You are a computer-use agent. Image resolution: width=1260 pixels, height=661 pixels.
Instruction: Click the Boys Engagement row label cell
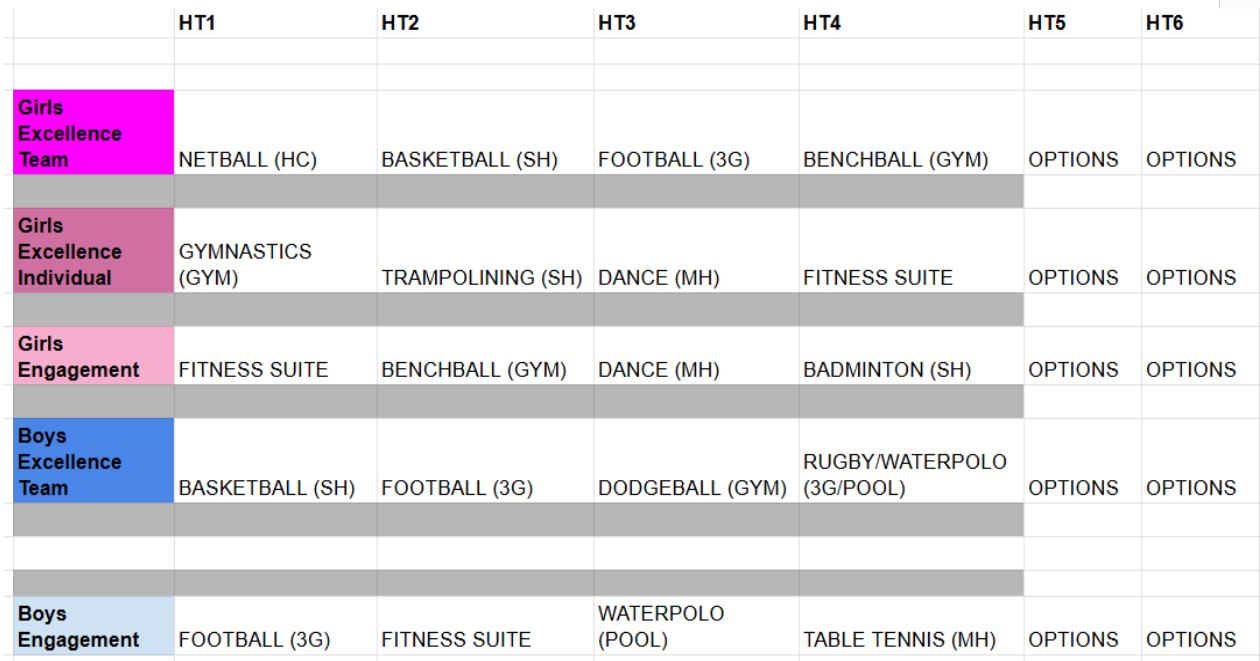pyautogui.click(x=94, y=627)
